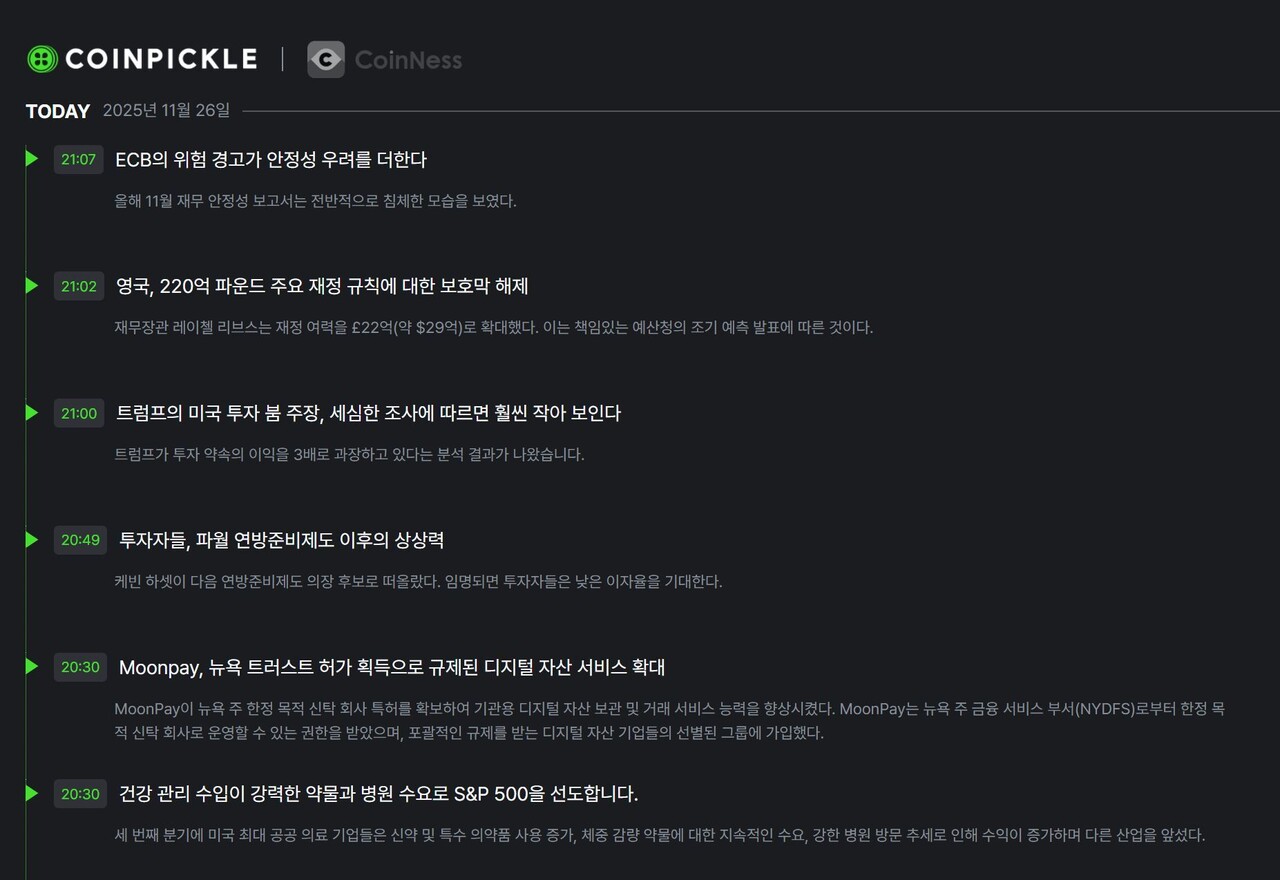Click the green marker beside the 파월 article
This screenshot has height=880, width=1280.
click(x=30, y=539)
